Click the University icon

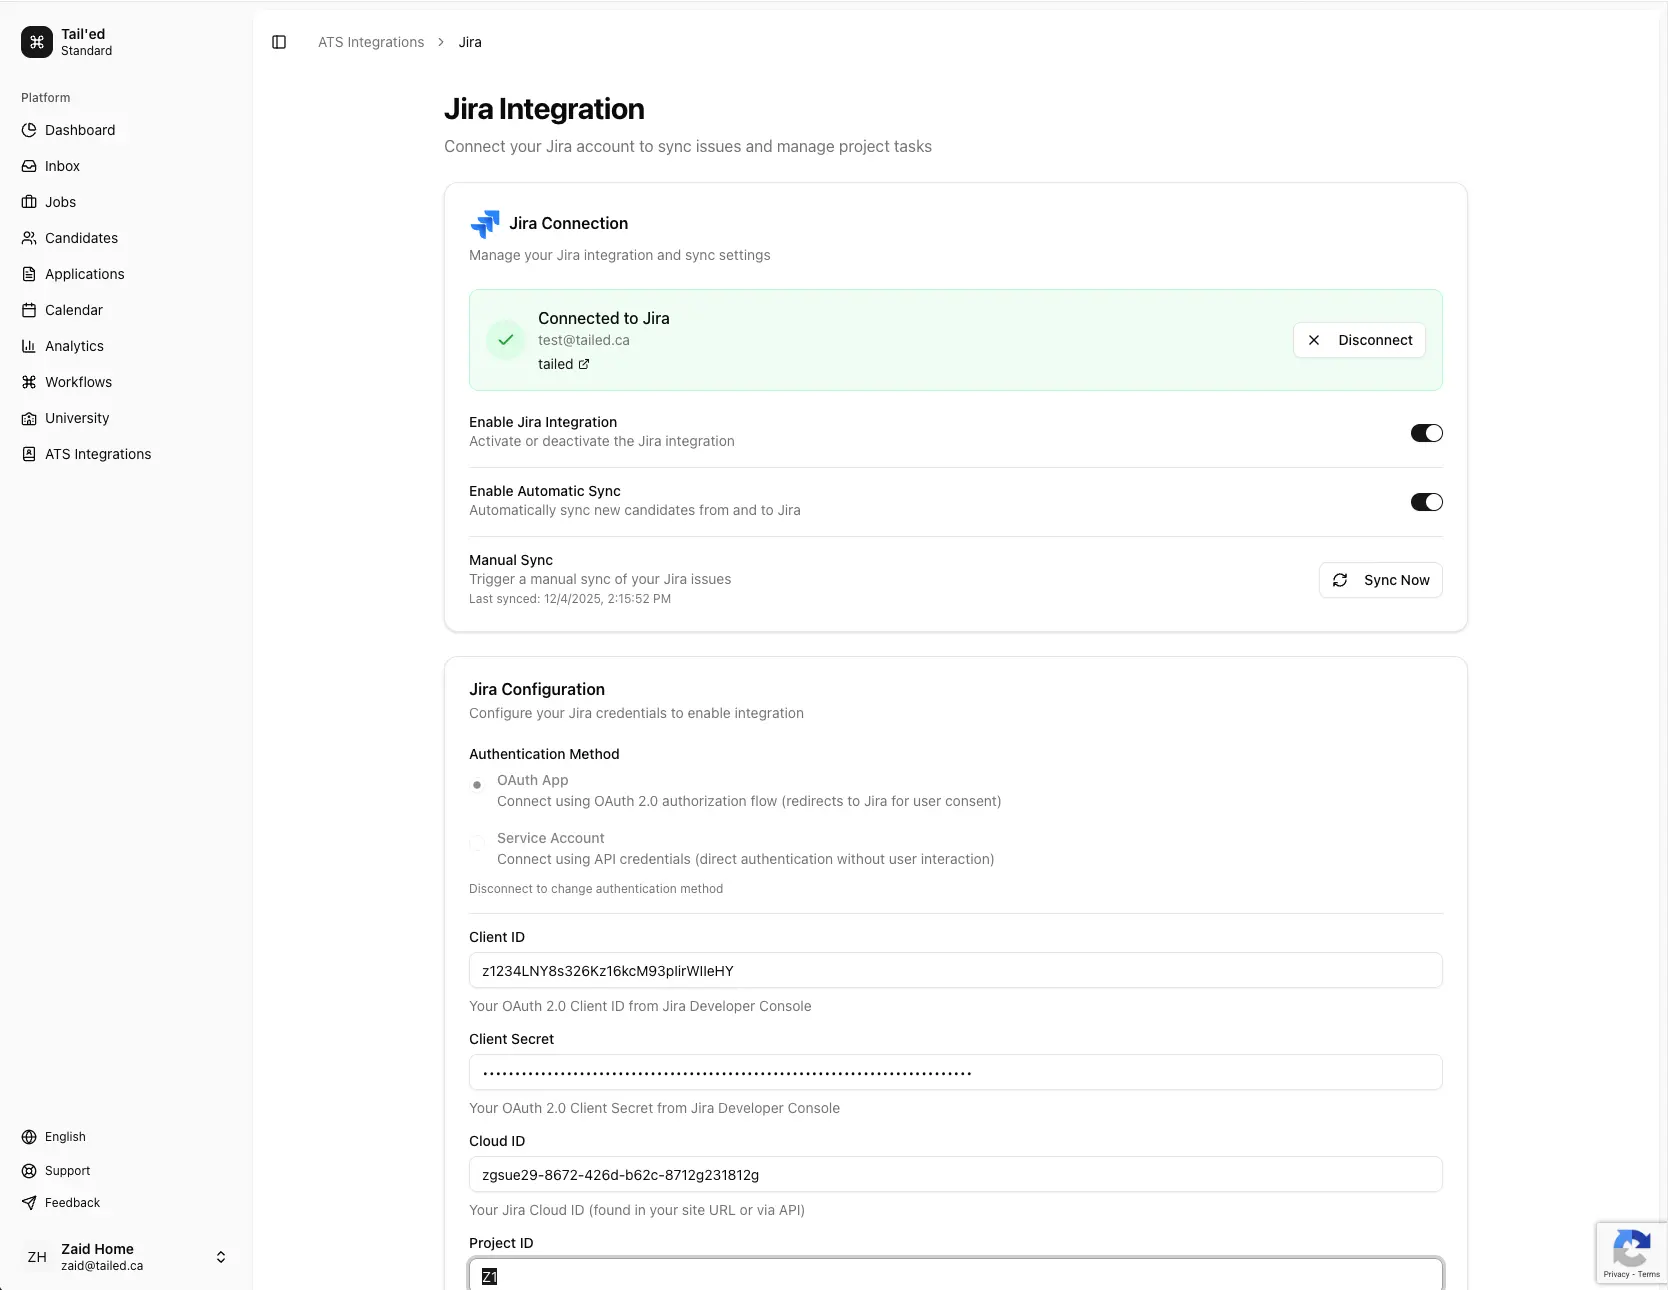click(29, 418)
